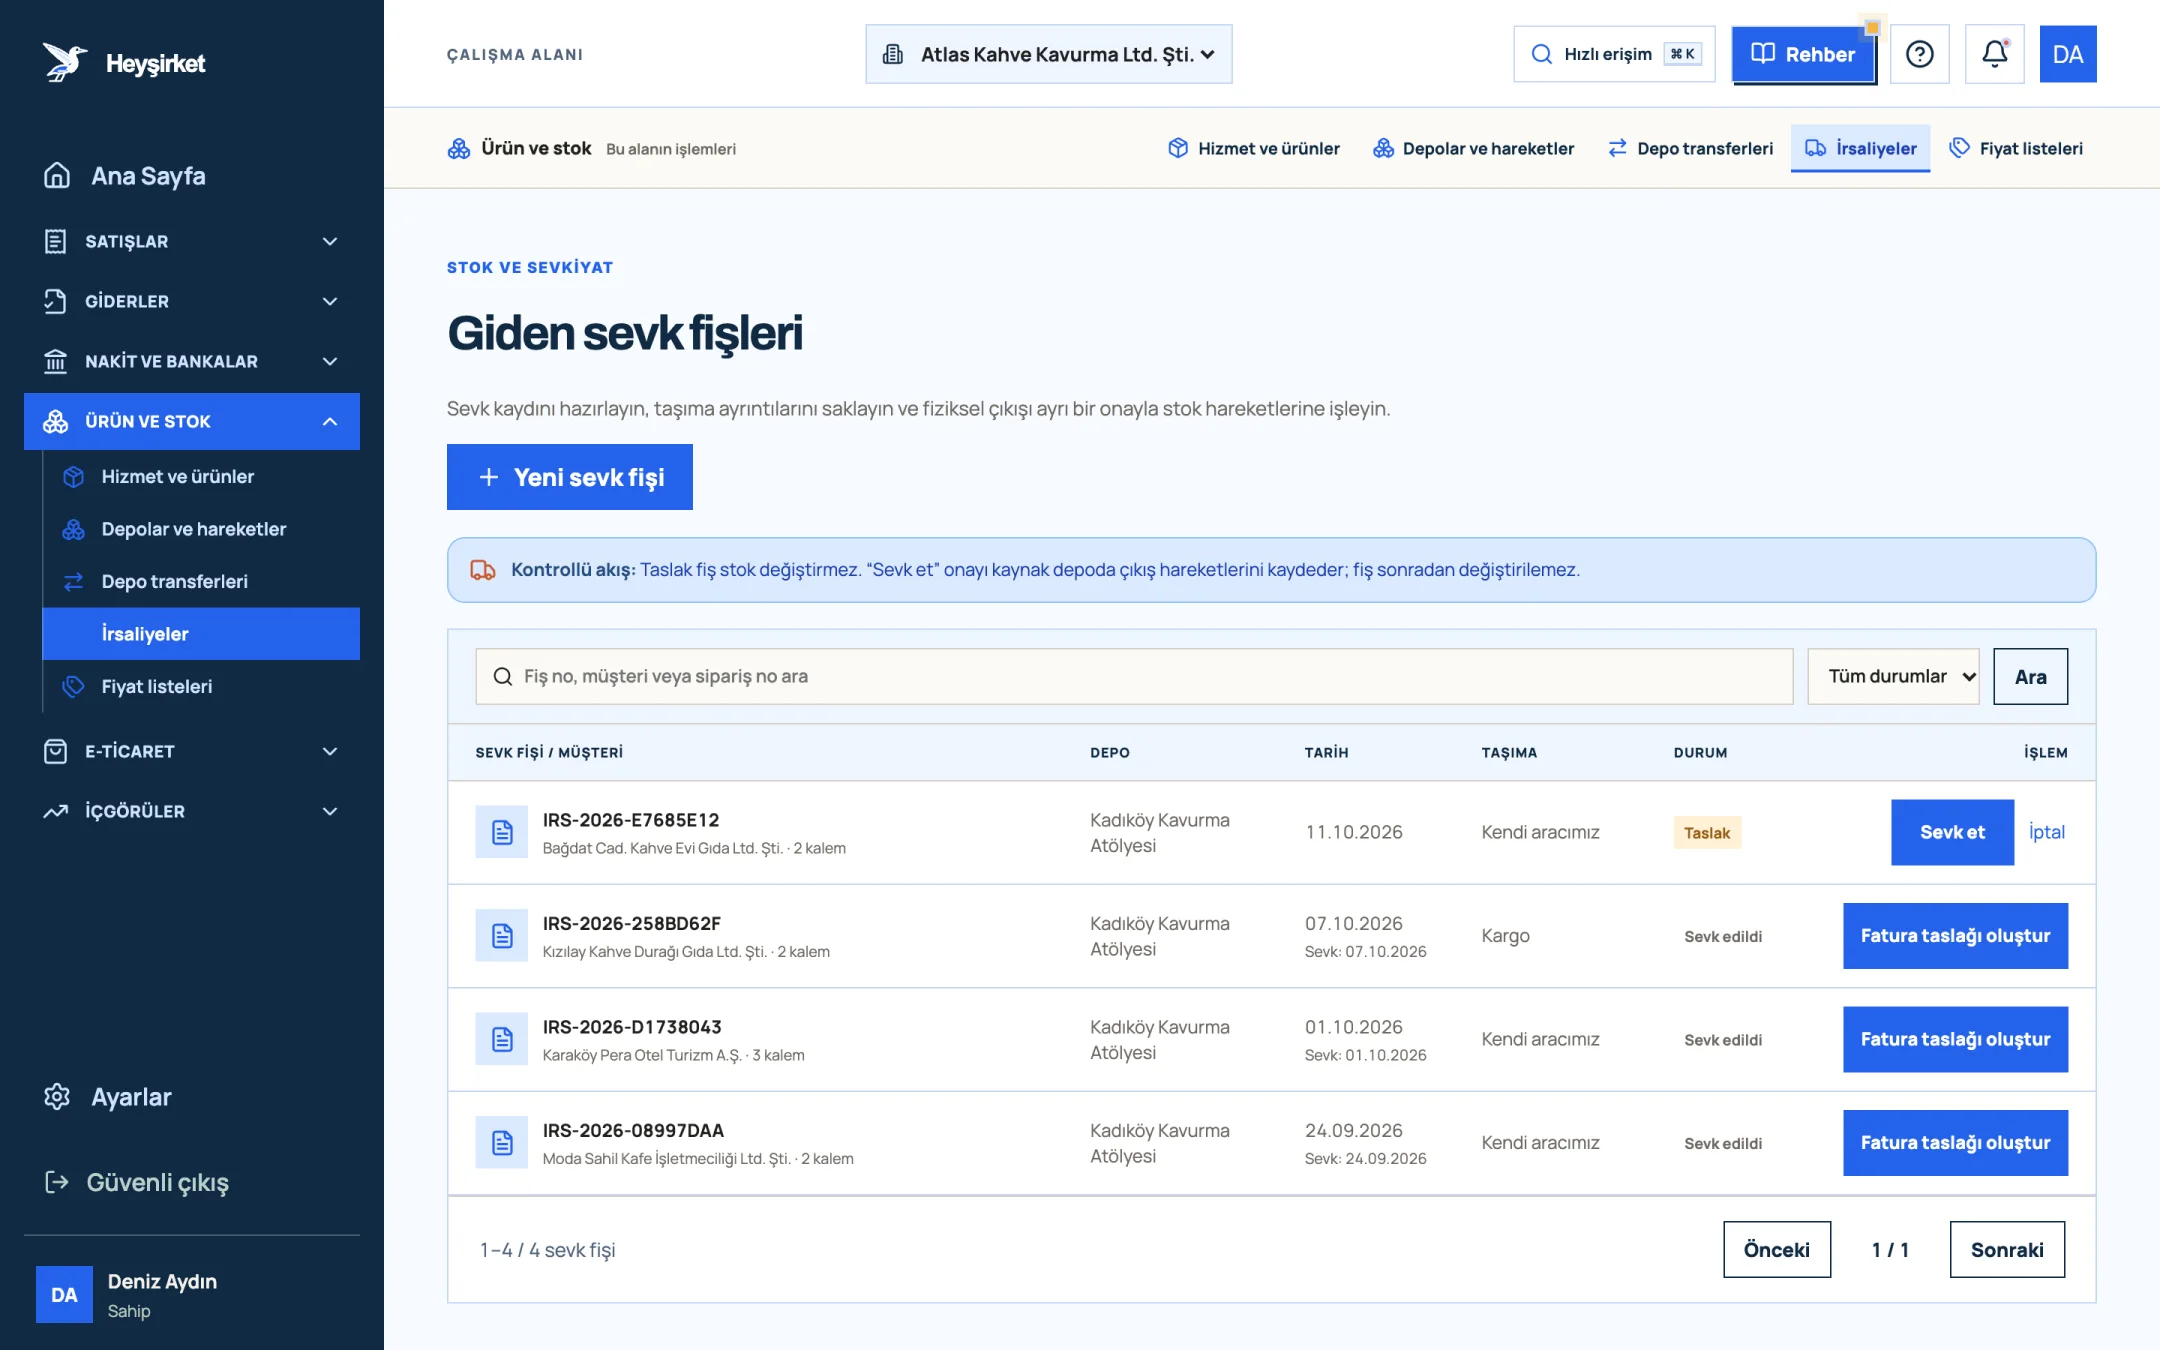Image resolution: width=2160 pixels, height=1350 pixels.
Task: Expand the GİDERLER sidebar section
Action: (192, 301)
